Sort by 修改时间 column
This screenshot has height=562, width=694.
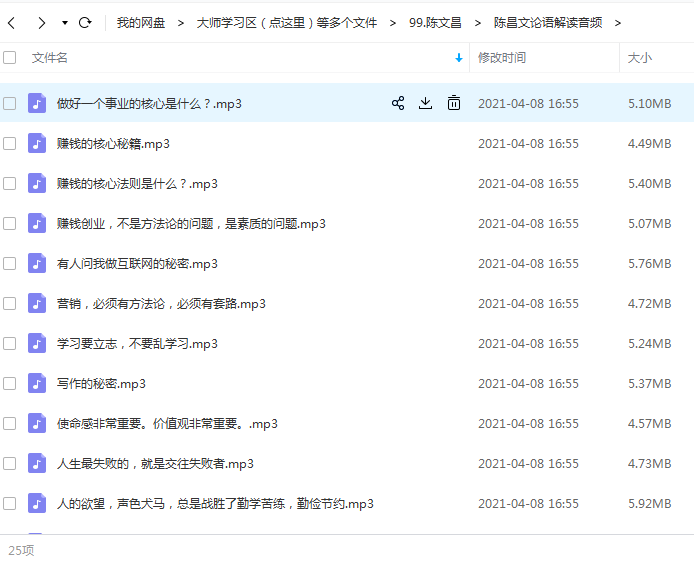tap(502, 58)
